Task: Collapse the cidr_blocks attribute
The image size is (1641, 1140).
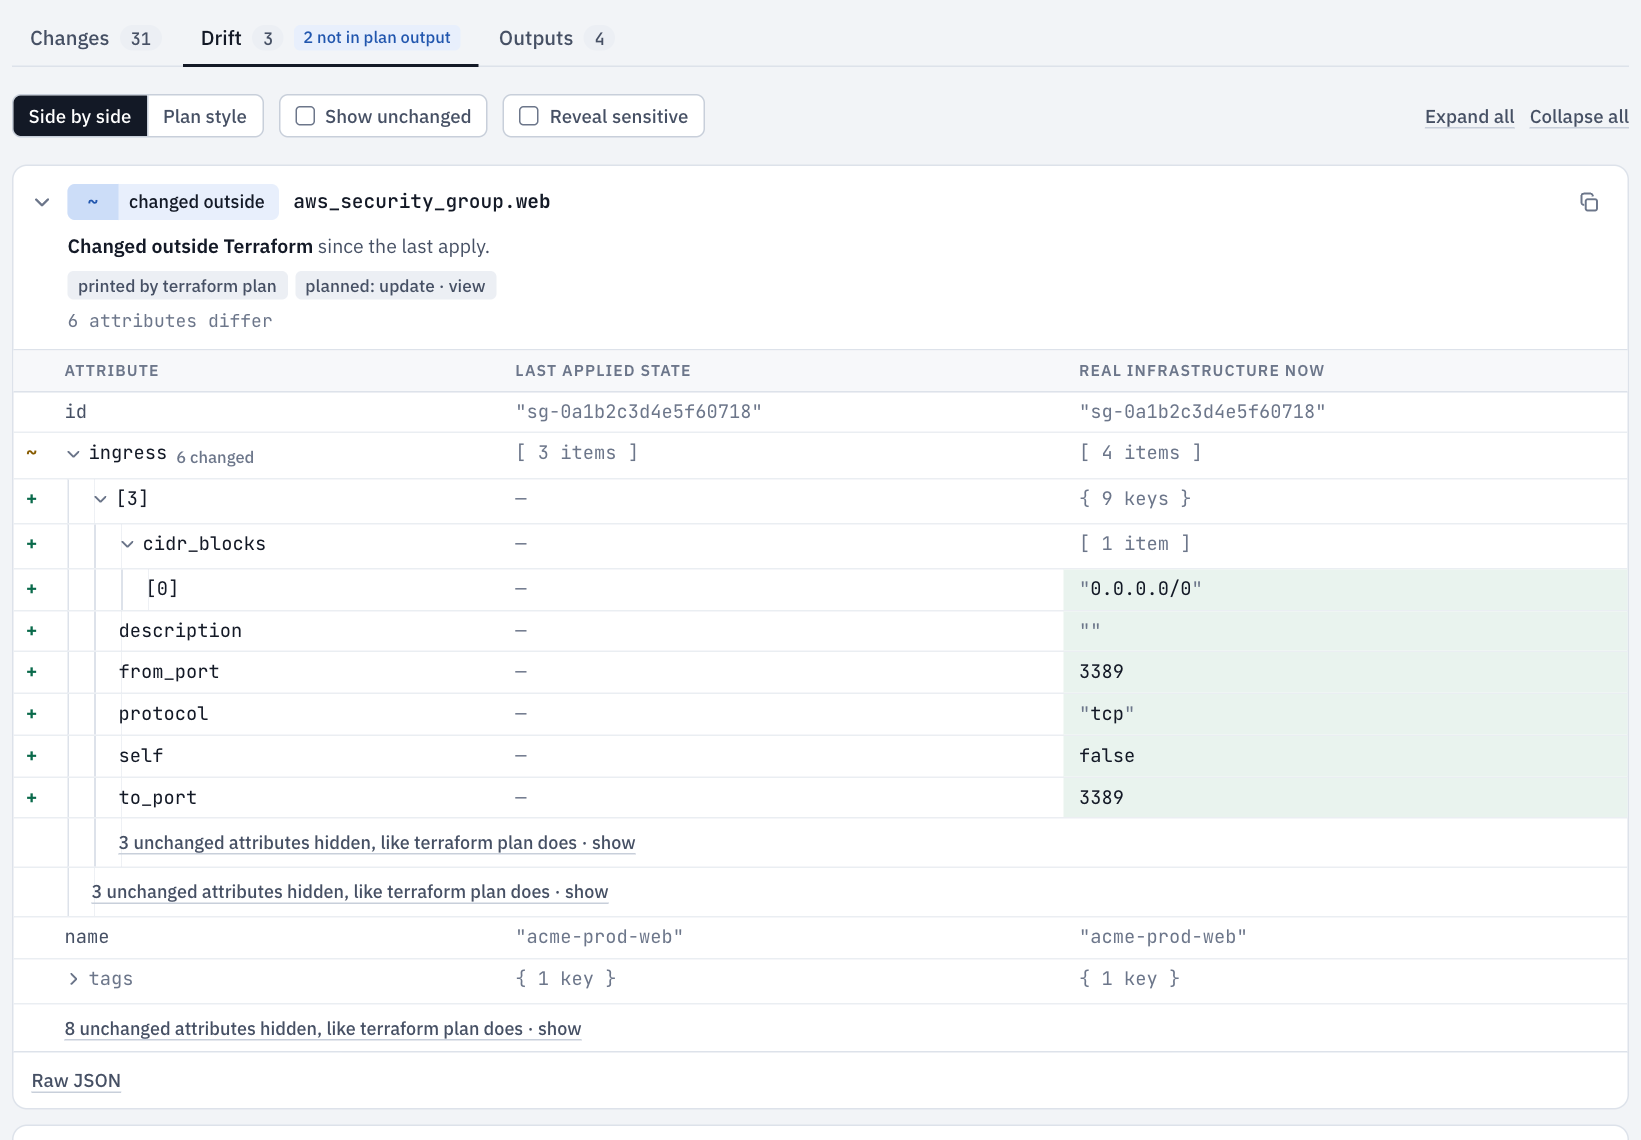Action: (x=127, y=544)
